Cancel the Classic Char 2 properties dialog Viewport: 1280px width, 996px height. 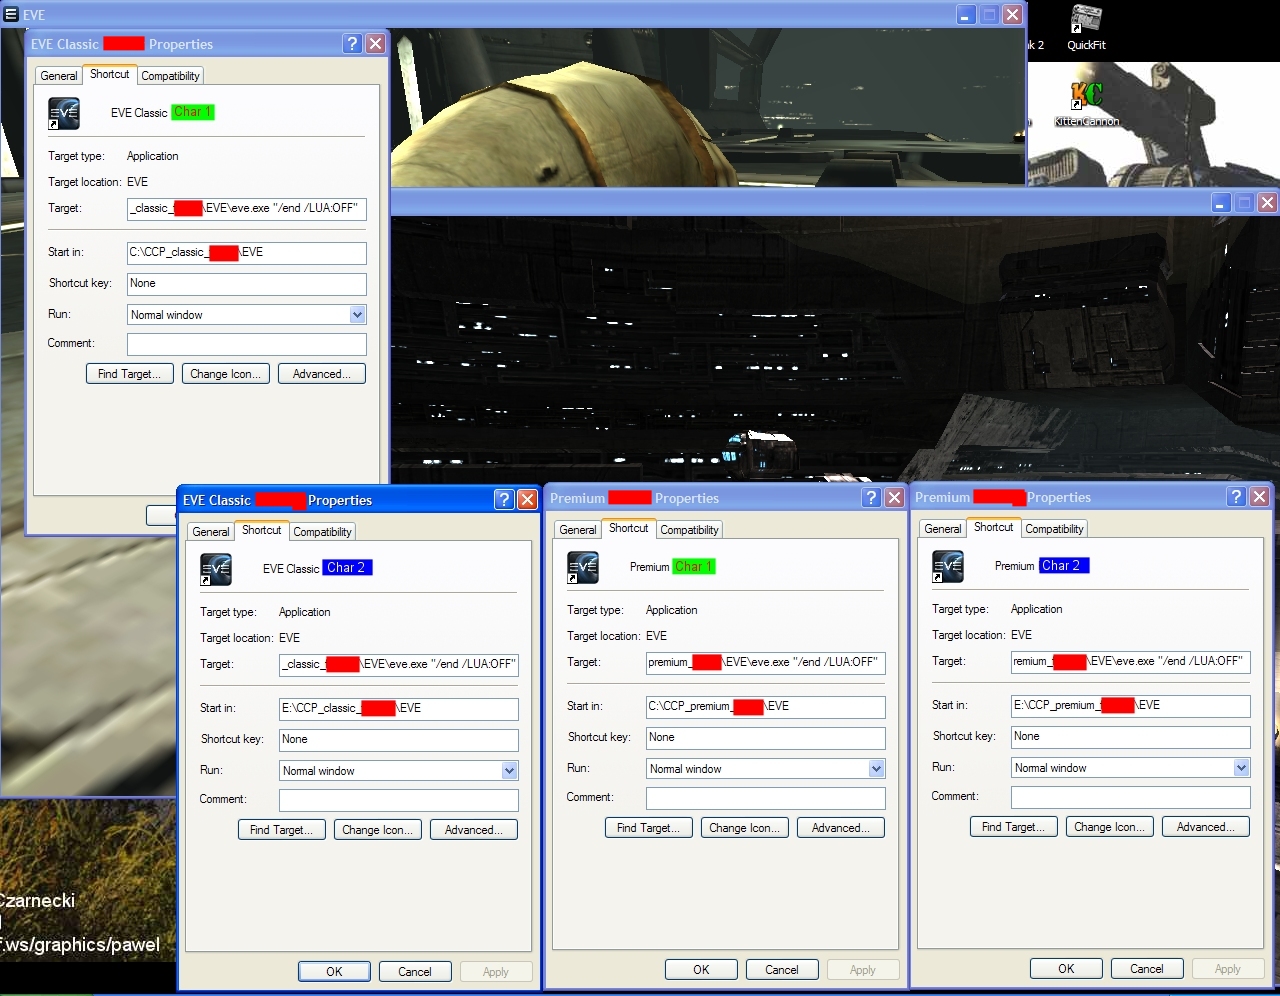tap(415, 972)
